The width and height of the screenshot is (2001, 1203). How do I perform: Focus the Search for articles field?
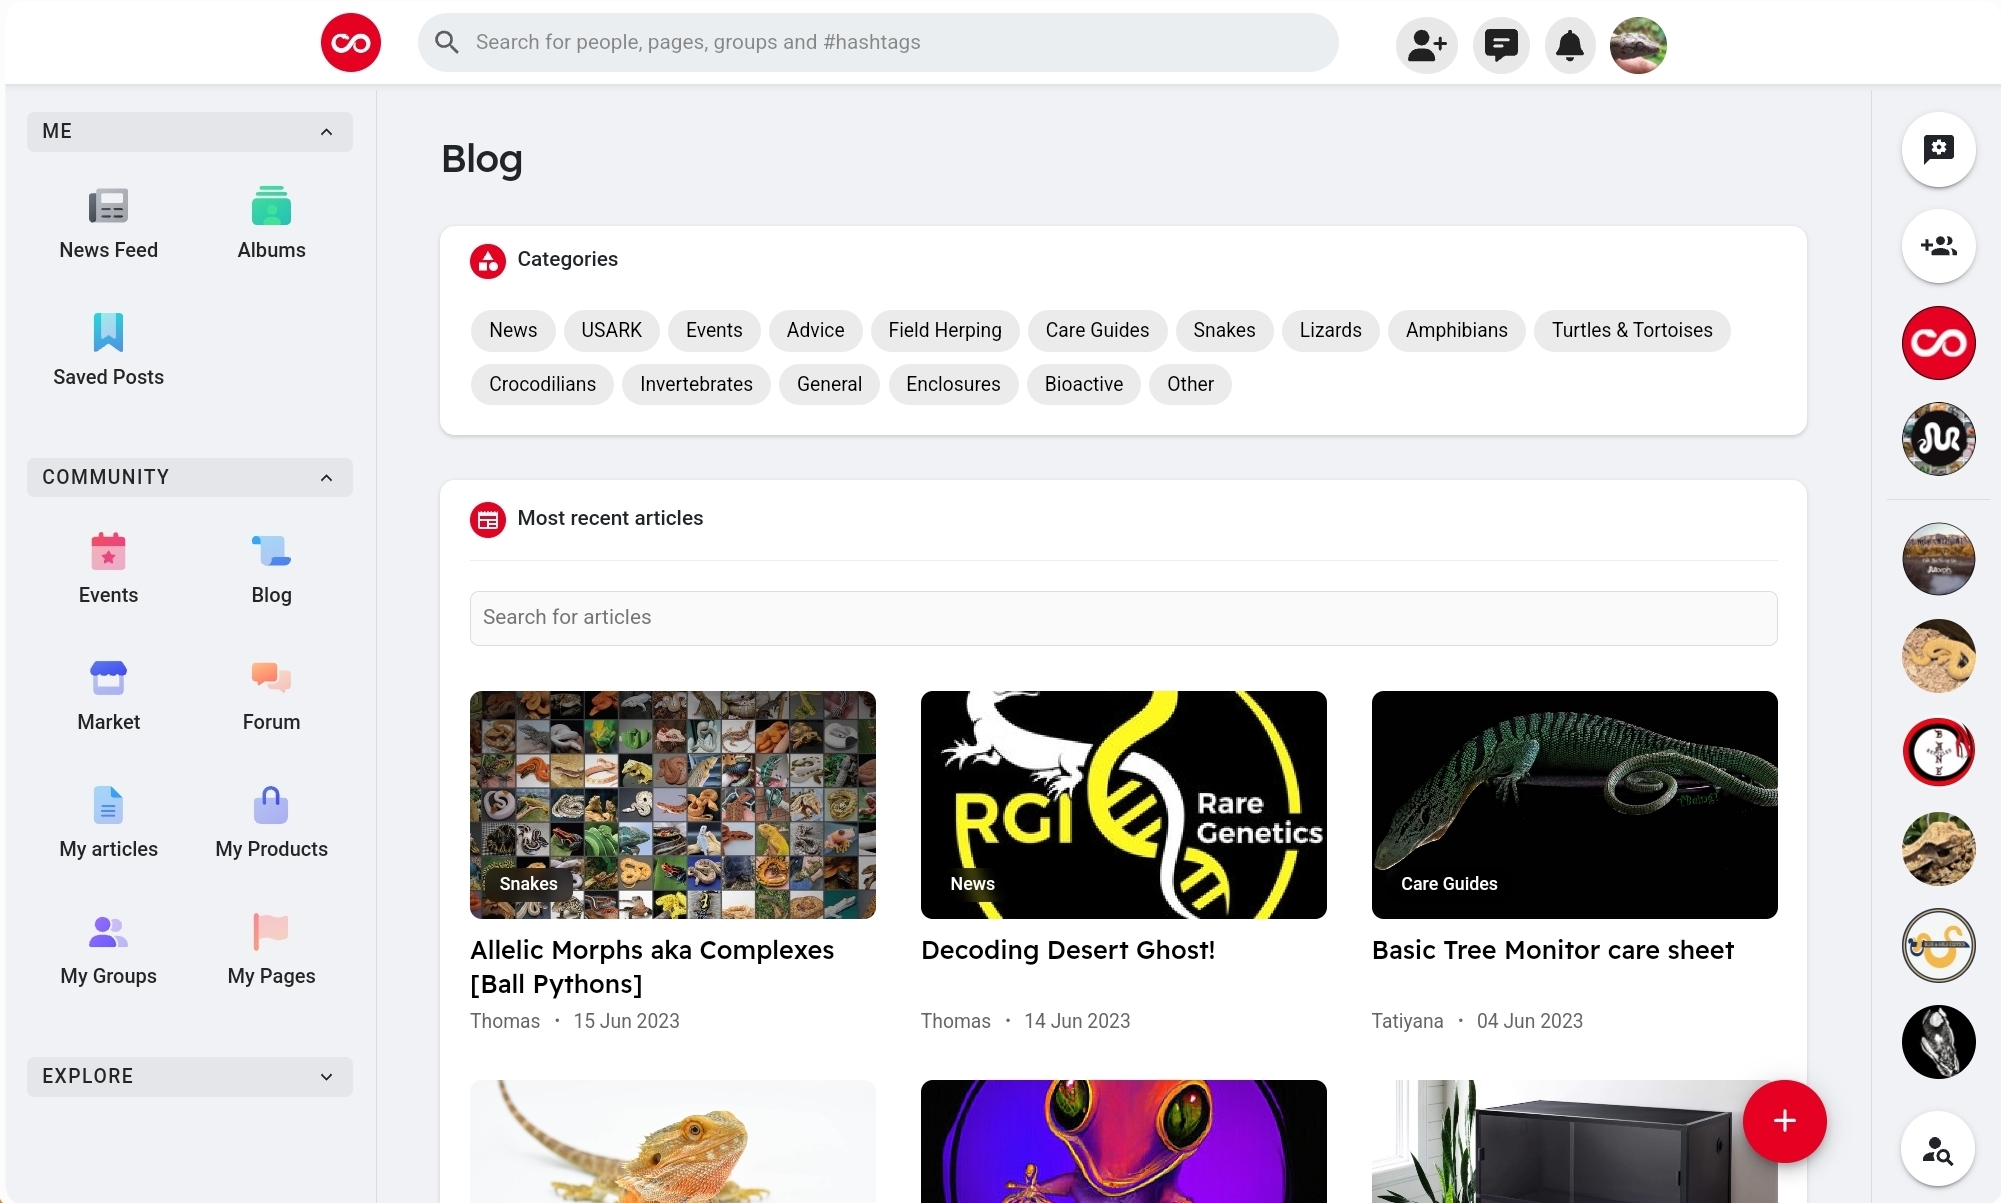coord(1123,618)
